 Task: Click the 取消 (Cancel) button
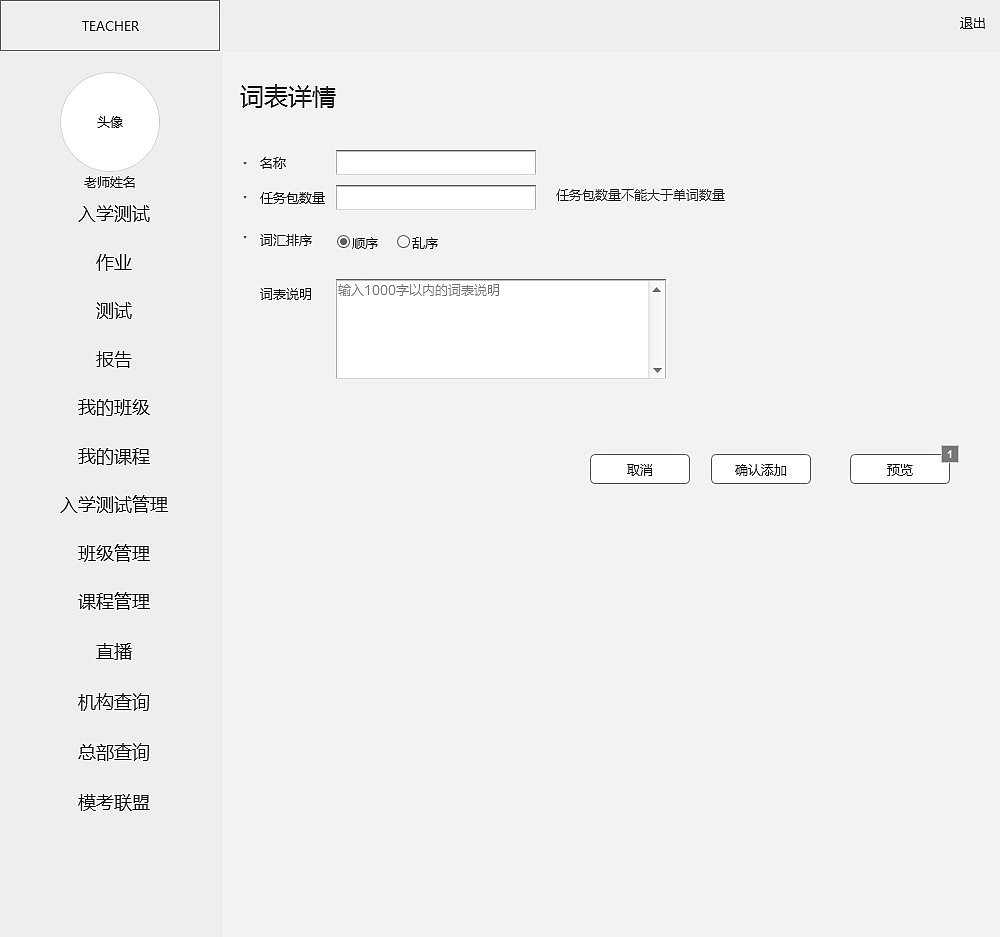[x=639, y=469]
